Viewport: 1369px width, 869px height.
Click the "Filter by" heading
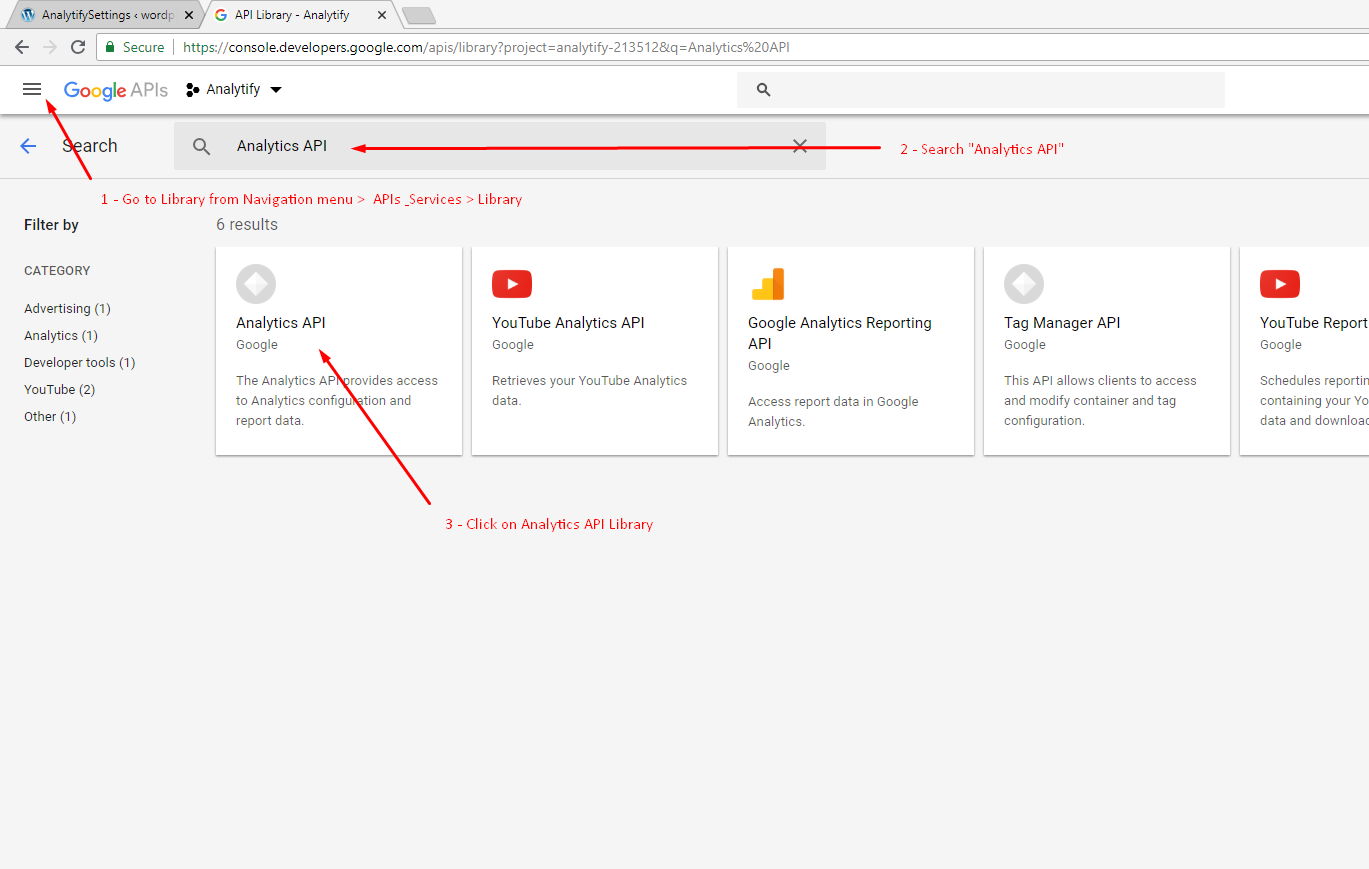click(x=51, y=225)
